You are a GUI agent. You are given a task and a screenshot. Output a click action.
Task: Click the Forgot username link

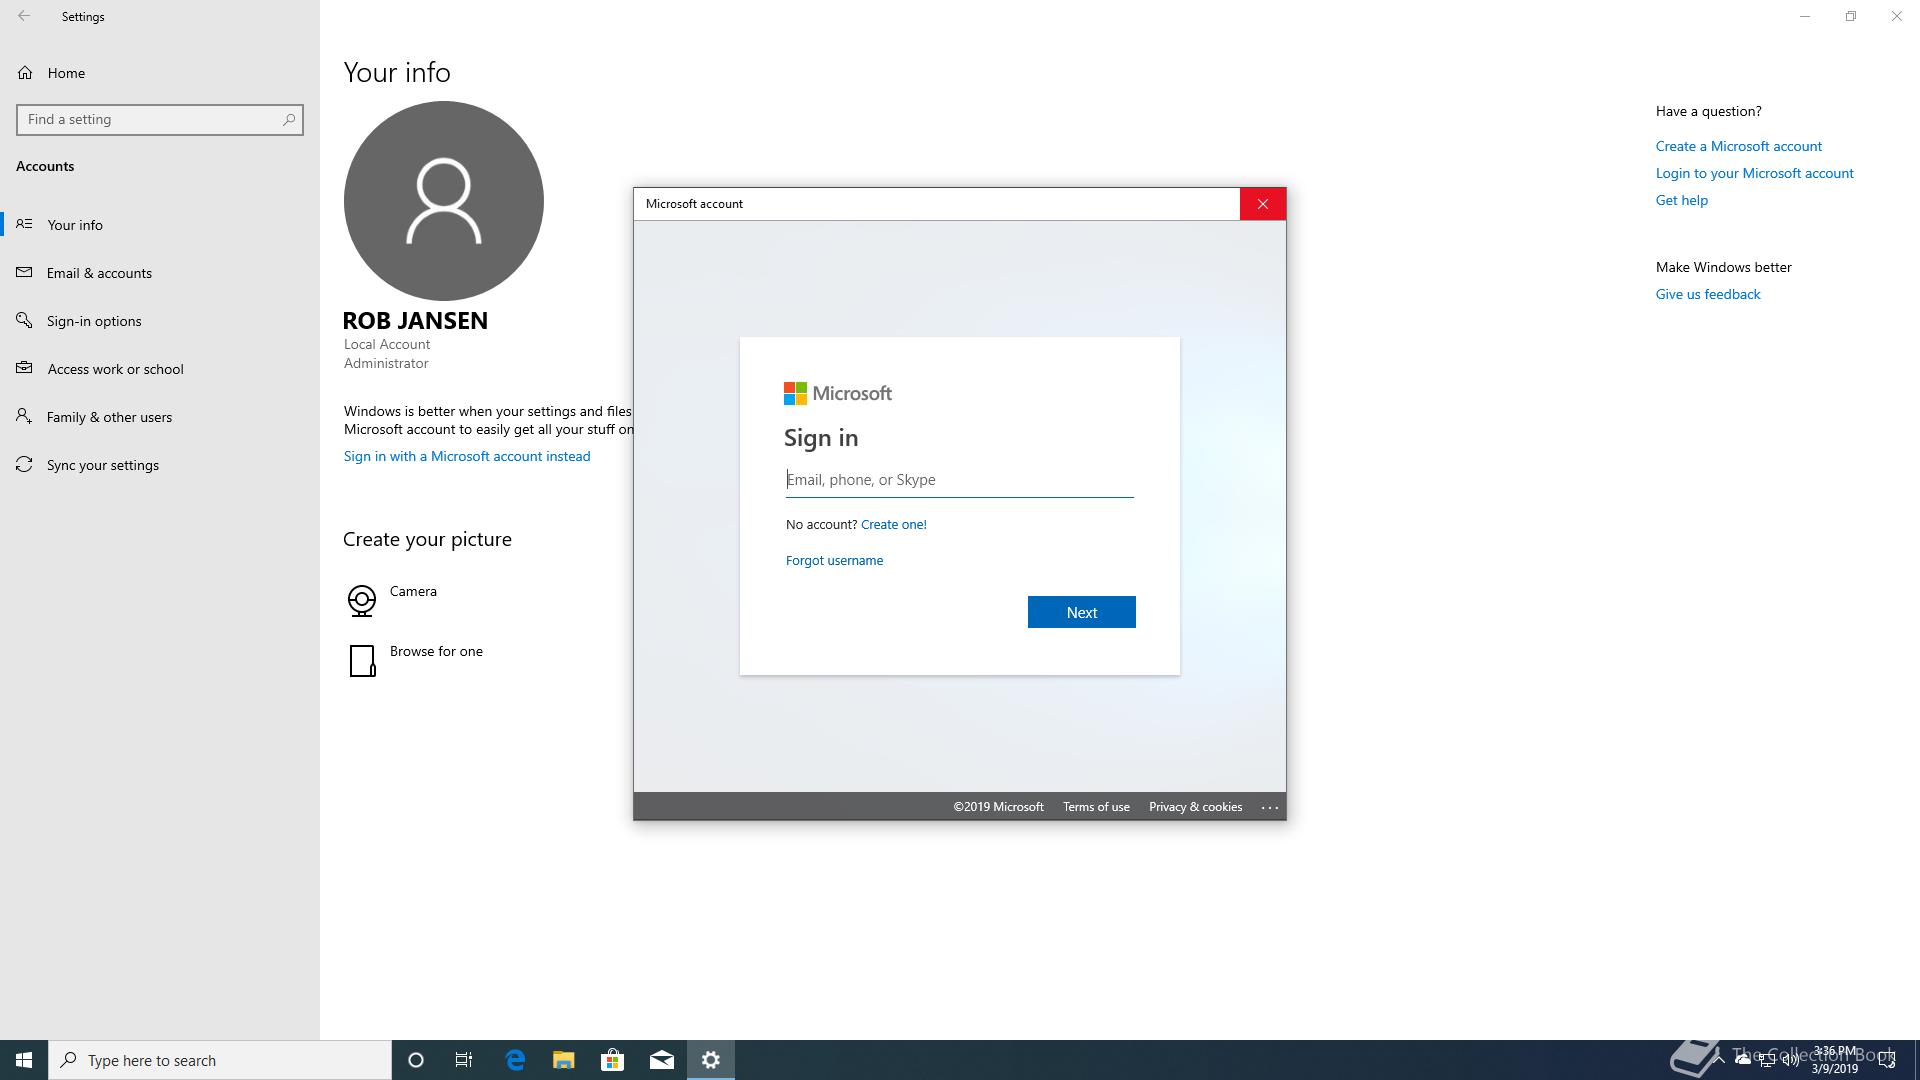tap(834, 560)
